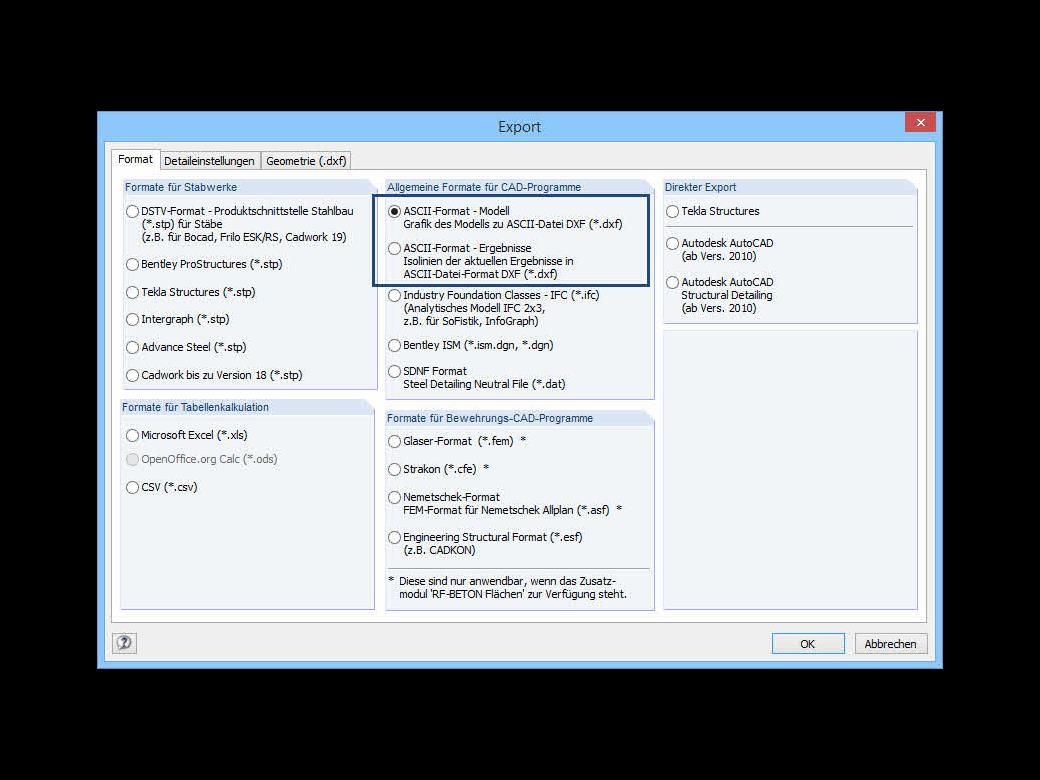Screen dimensions: 1040x780
Task: Select Microsoft Excel (*.xls) output
Action: pyautogui.click(x=132, y=435)
